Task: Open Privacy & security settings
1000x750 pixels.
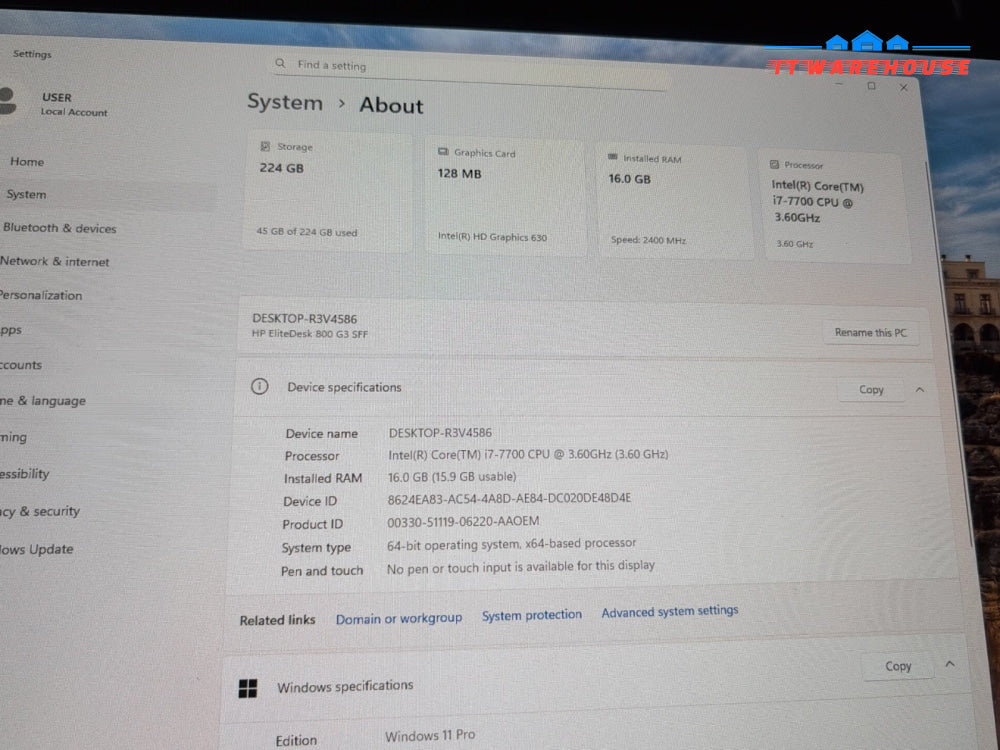Action: 40,511
